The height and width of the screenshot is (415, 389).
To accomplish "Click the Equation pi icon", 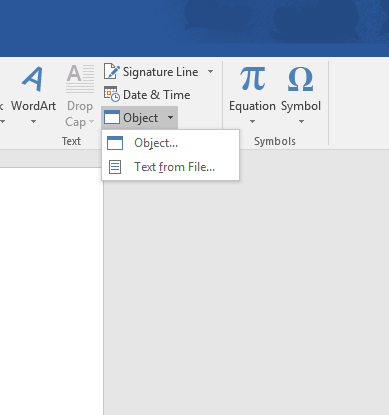I will click(x=253, y=79).
